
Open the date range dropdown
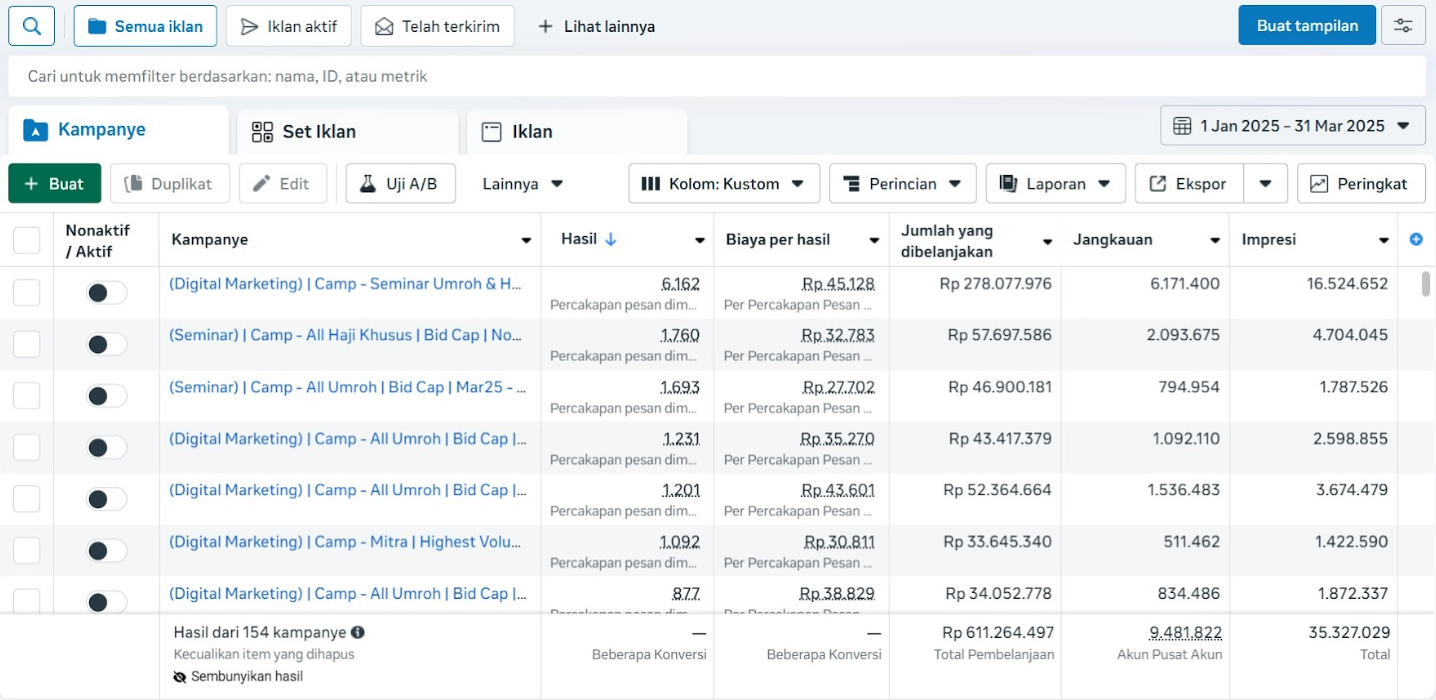click(1292, 126)
